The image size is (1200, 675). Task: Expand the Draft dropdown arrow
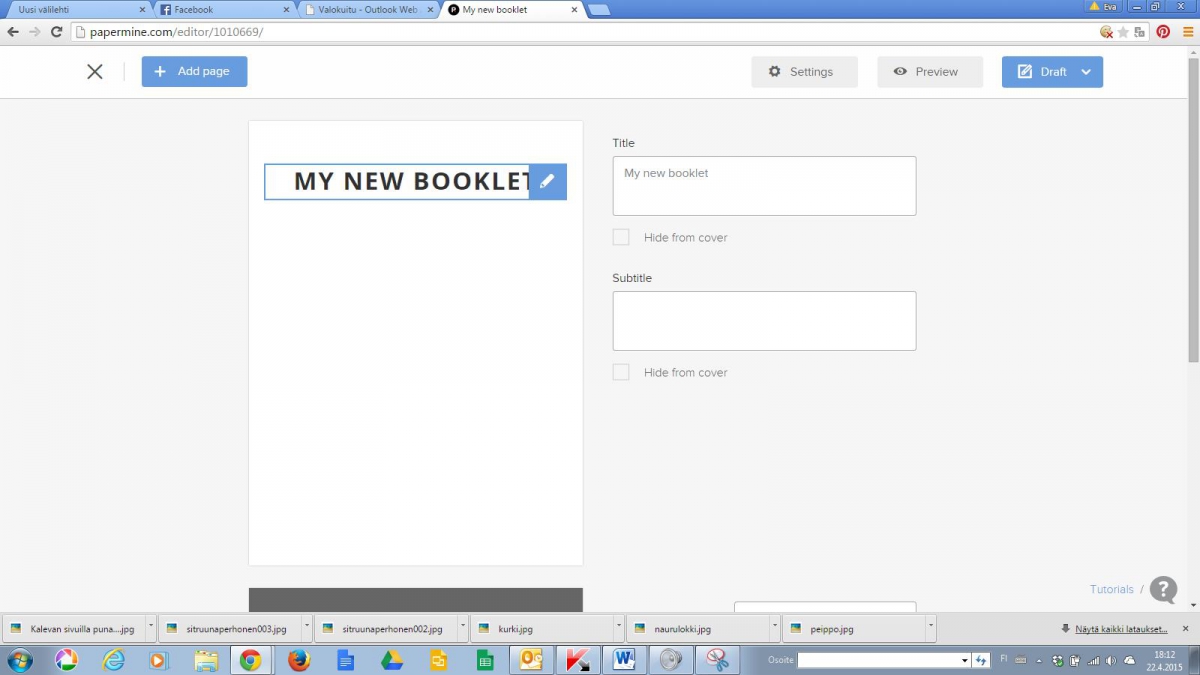(x=1086, y=72)
